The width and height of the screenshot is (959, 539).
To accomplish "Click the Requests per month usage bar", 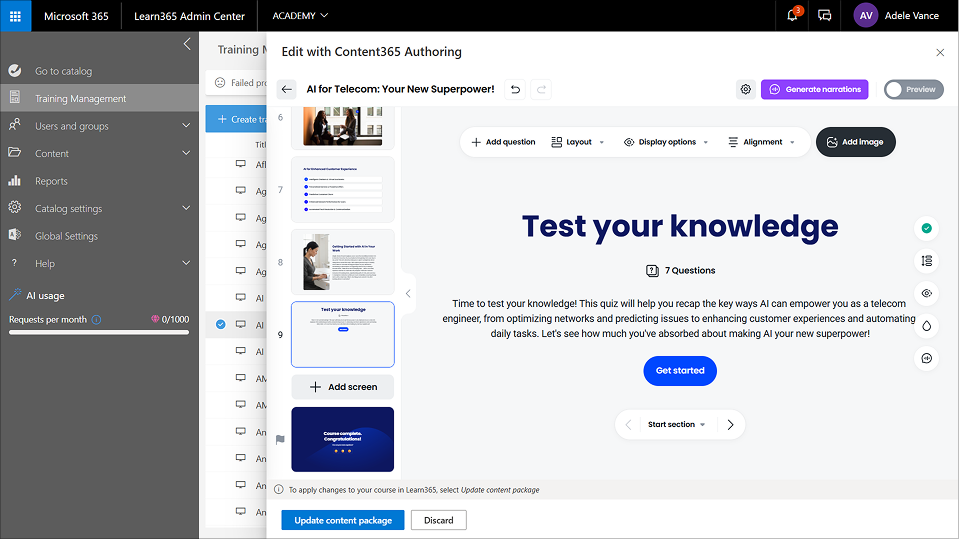I will [98, 332].
